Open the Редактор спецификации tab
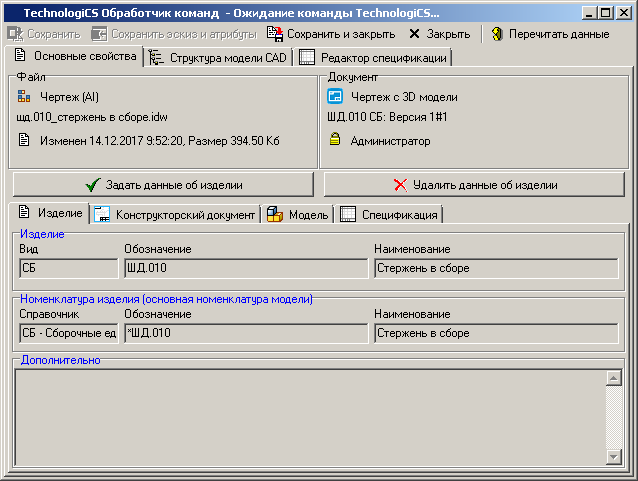Viewport: 638px width, 481px height. (x=373, y=58)
